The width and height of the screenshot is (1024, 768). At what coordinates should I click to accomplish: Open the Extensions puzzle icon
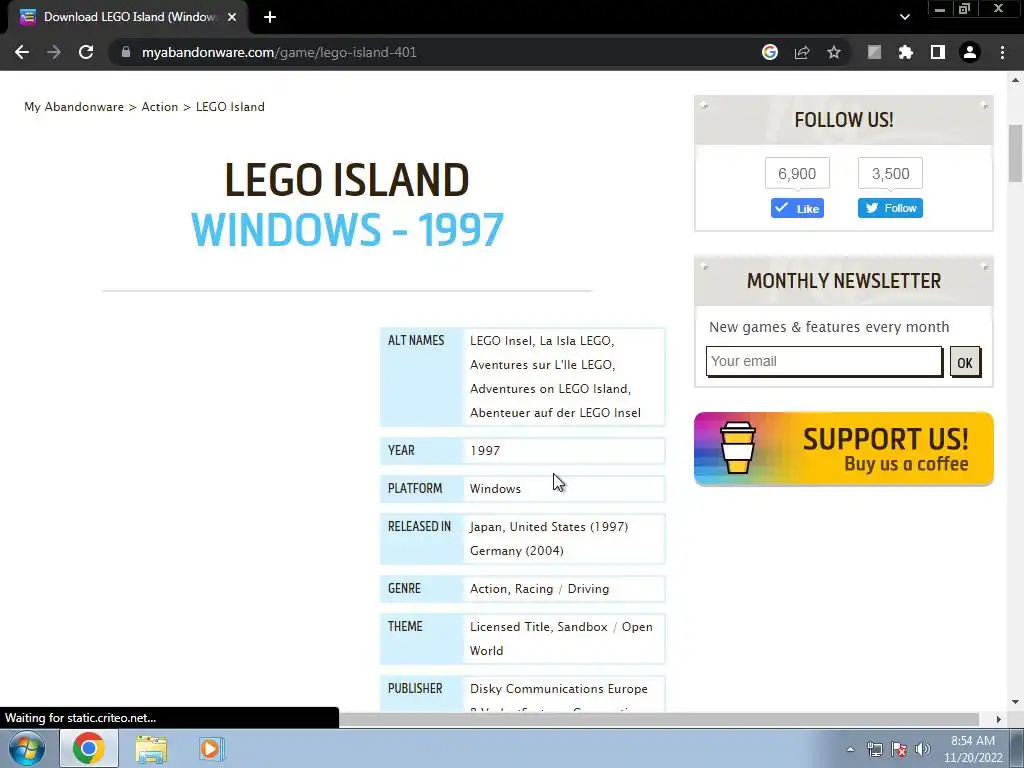[906, 52]
